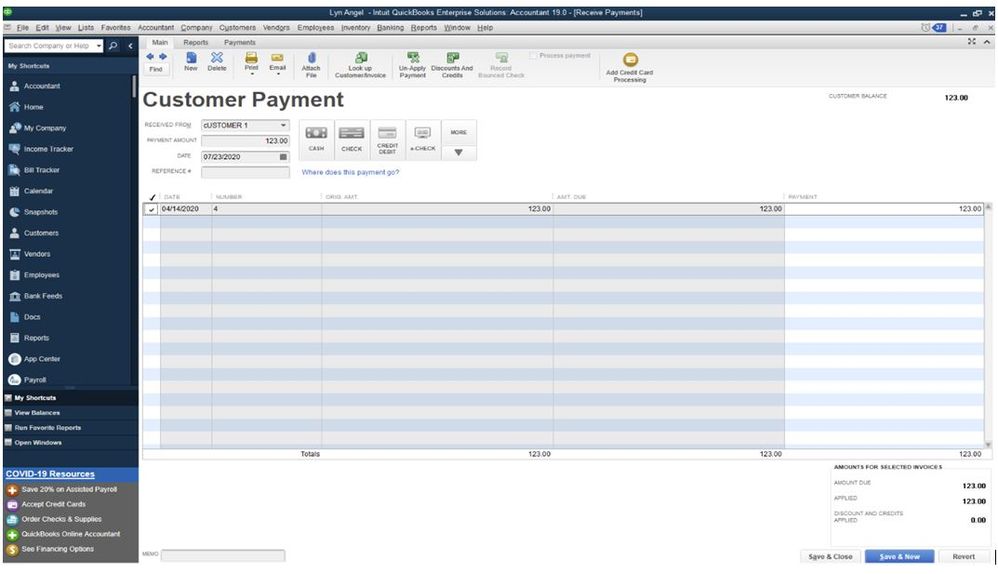Expand MORE payment methods dropdown
The image size is (998, 574).
(458, 152)
